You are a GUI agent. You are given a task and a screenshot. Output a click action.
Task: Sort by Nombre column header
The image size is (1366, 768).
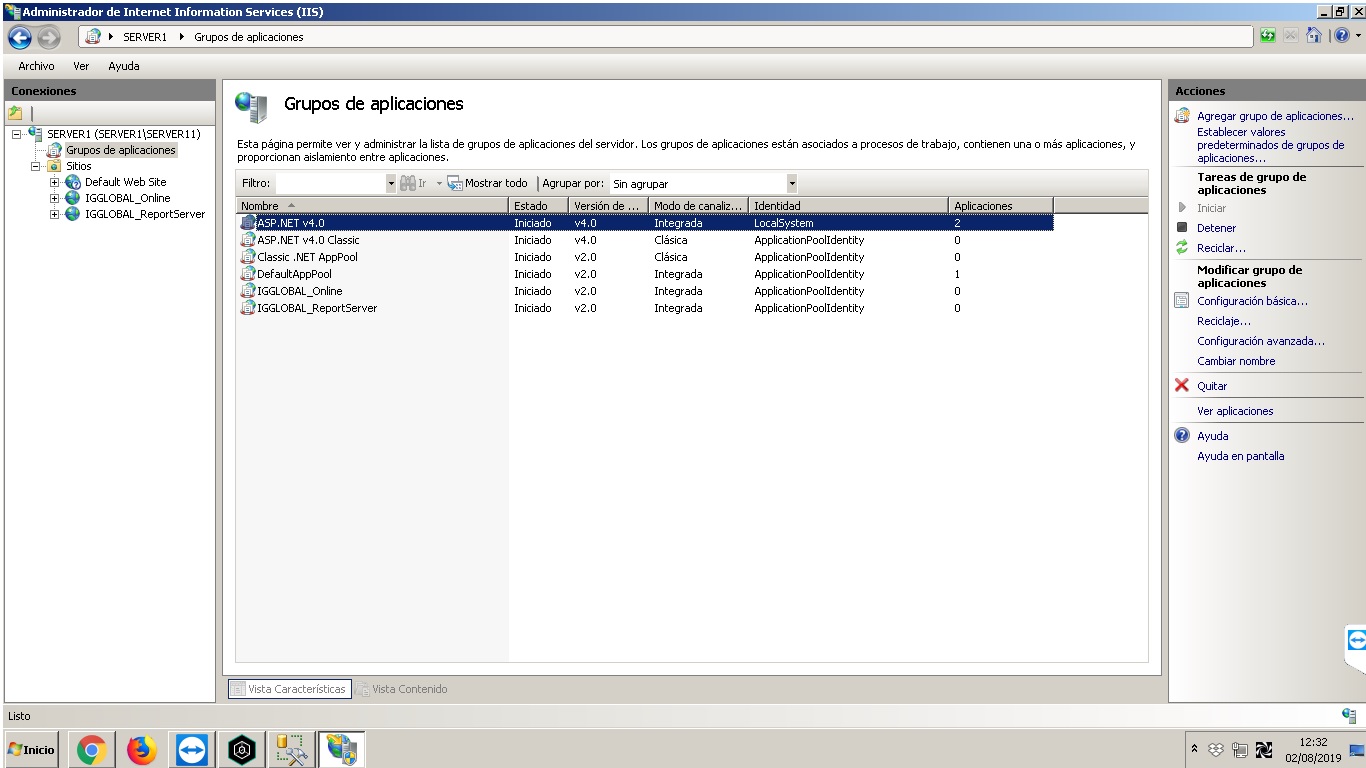pyautogui.click(x=372, y=206)
